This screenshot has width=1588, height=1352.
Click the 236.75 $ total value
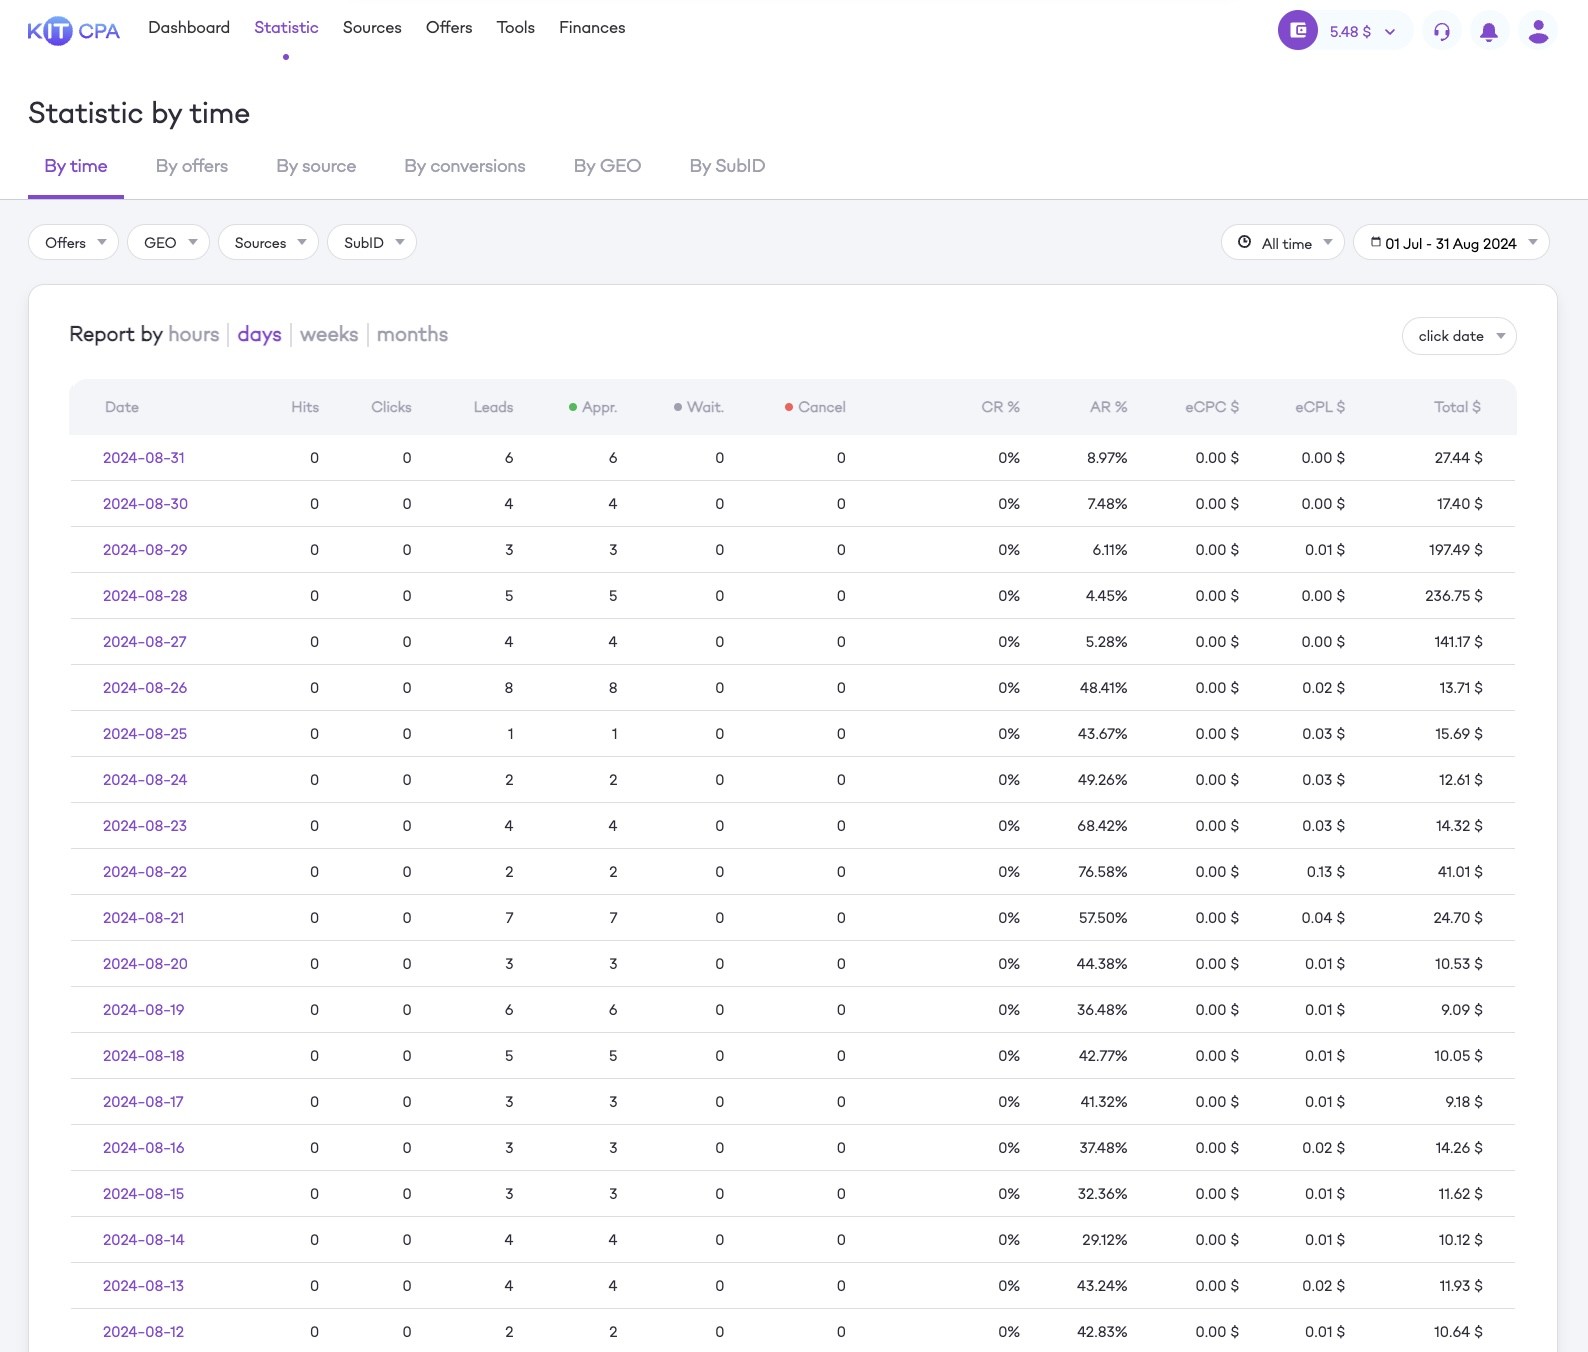pos(1454,596)
